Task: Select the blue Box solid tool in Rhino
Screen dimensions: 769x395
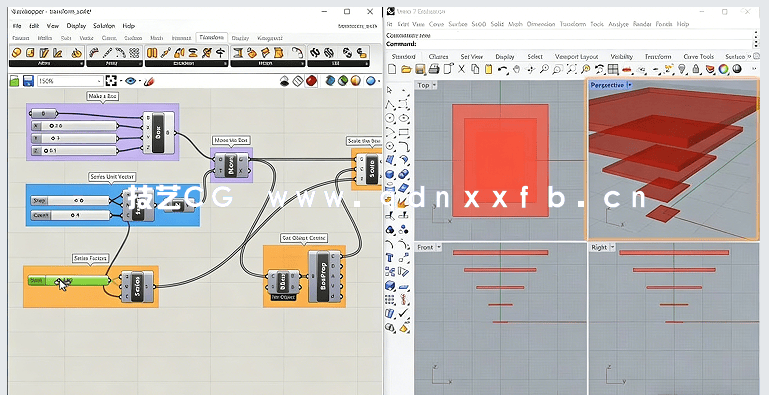Action: (389, 174)
